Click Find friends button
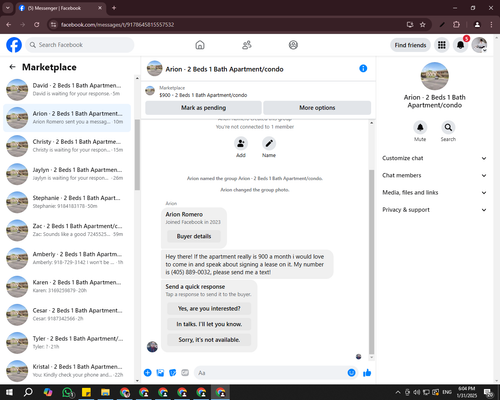Screen dimensions: 500x400 (410, 45)
